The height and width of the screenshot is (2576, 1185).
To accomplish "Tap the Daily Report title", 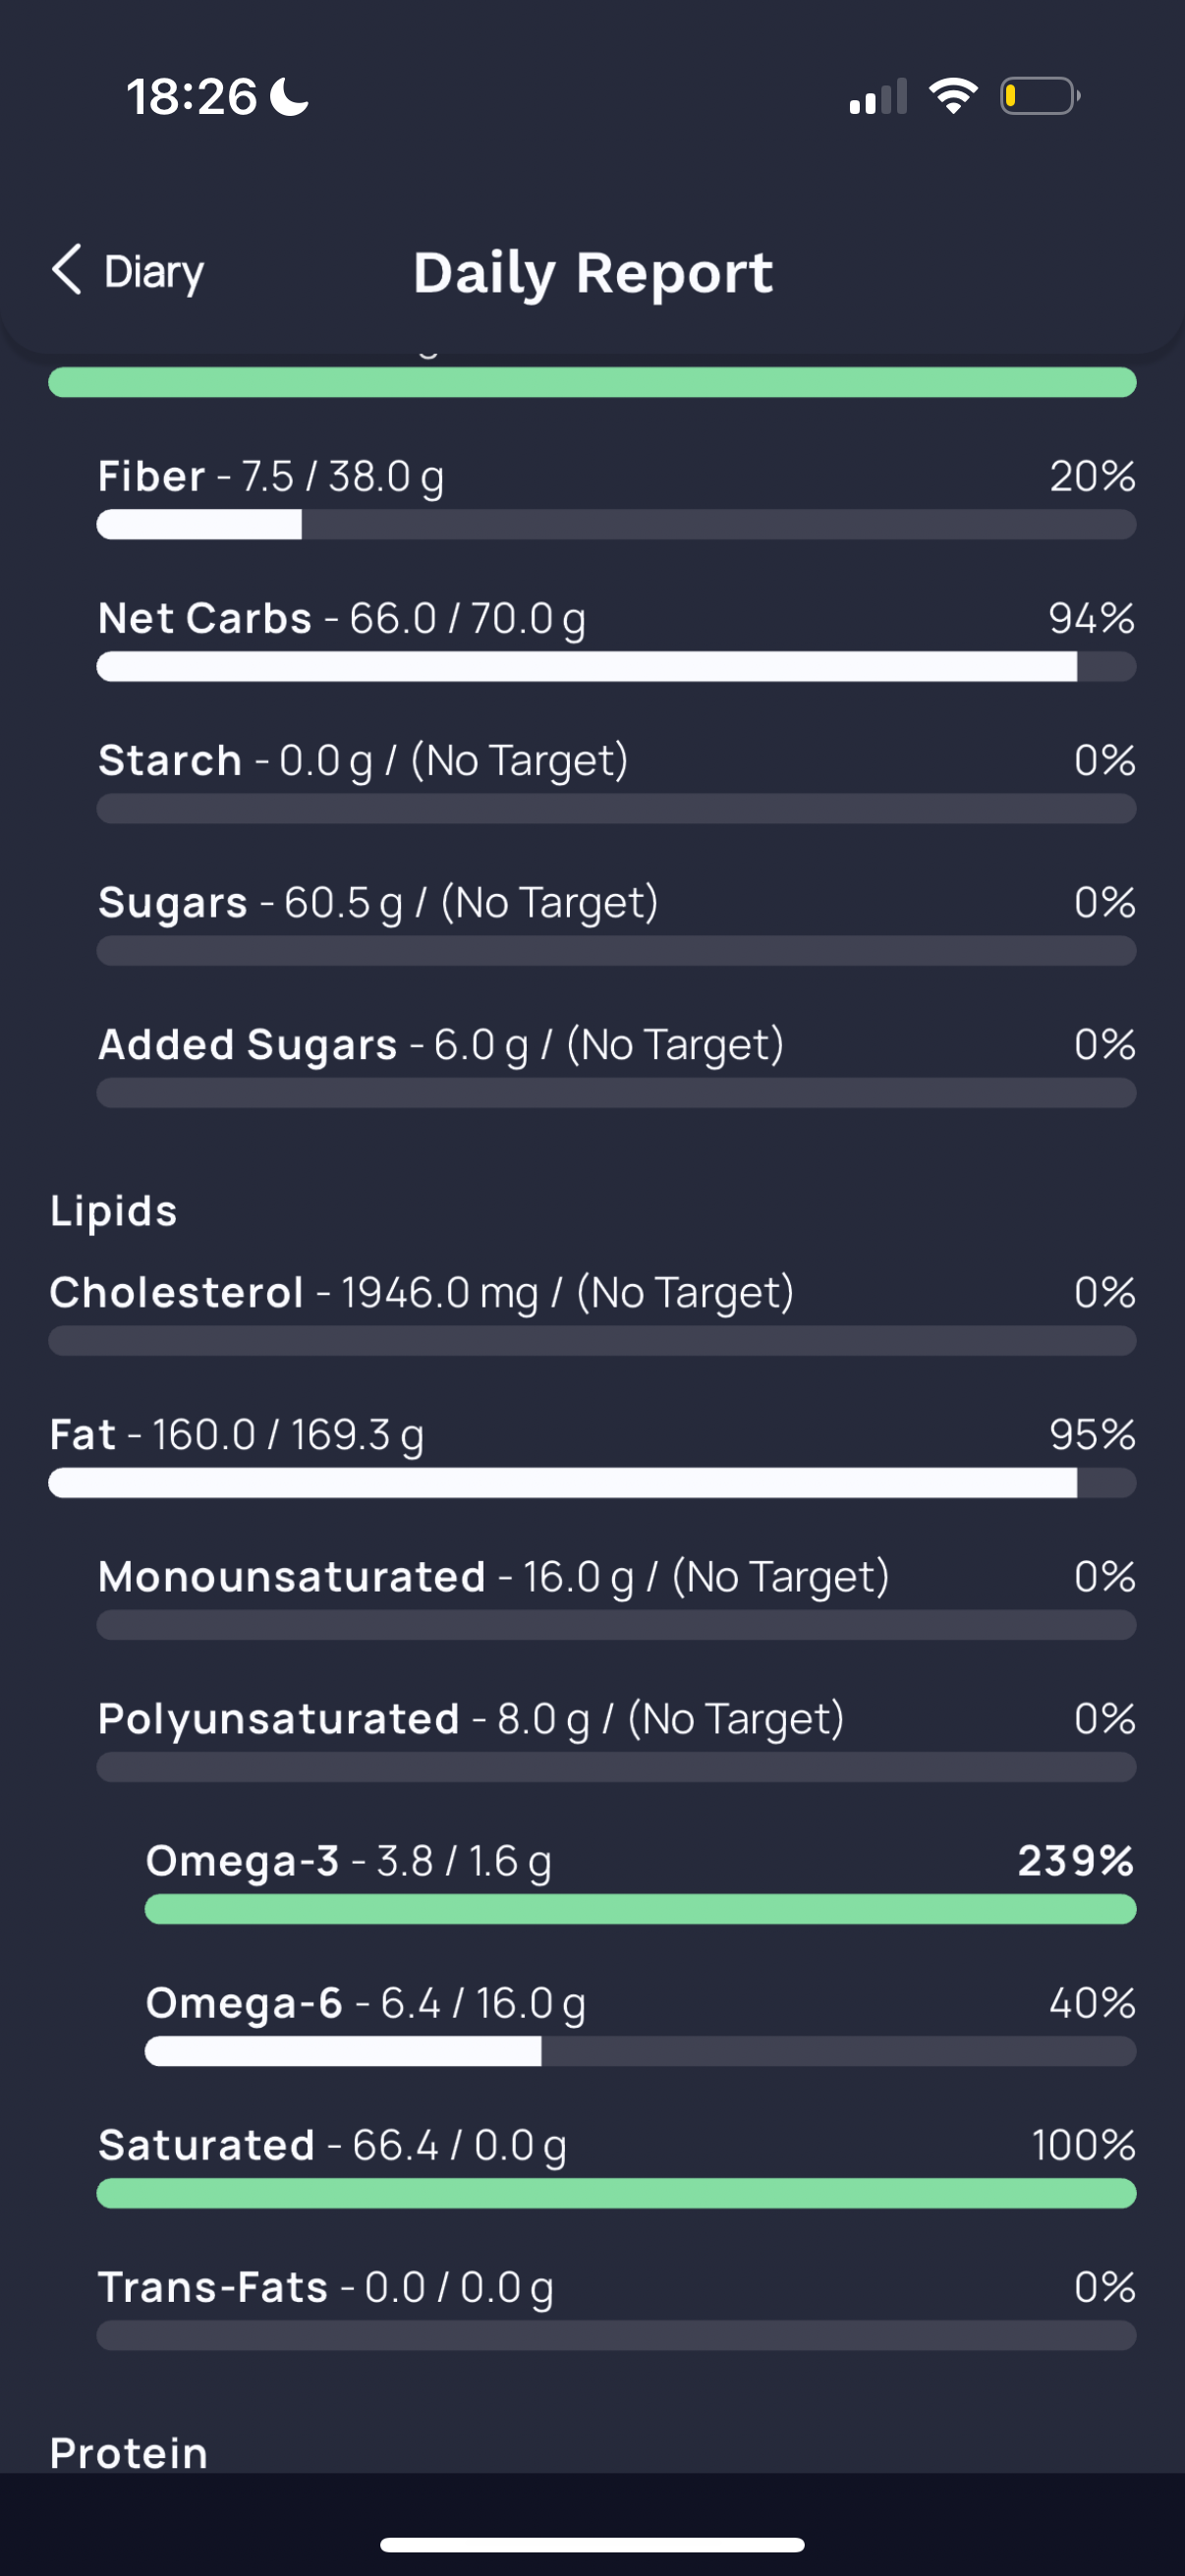I will (x=593, y=272).
